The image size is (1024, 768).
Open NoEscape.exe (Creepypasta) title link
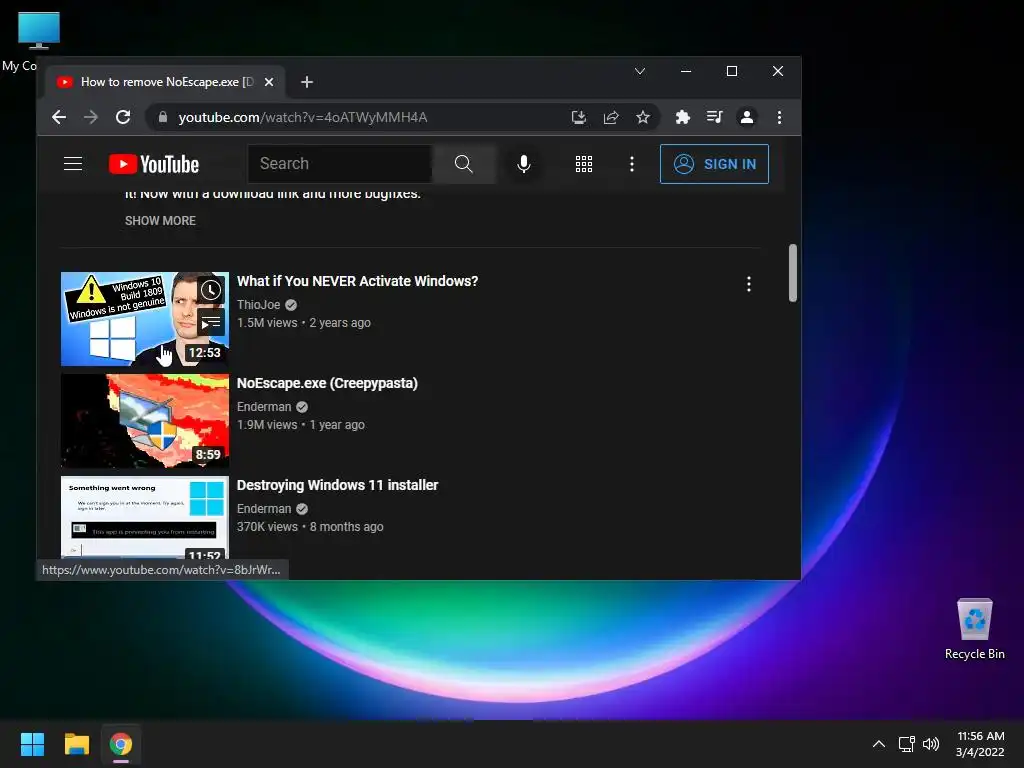[x=327, y=383]
